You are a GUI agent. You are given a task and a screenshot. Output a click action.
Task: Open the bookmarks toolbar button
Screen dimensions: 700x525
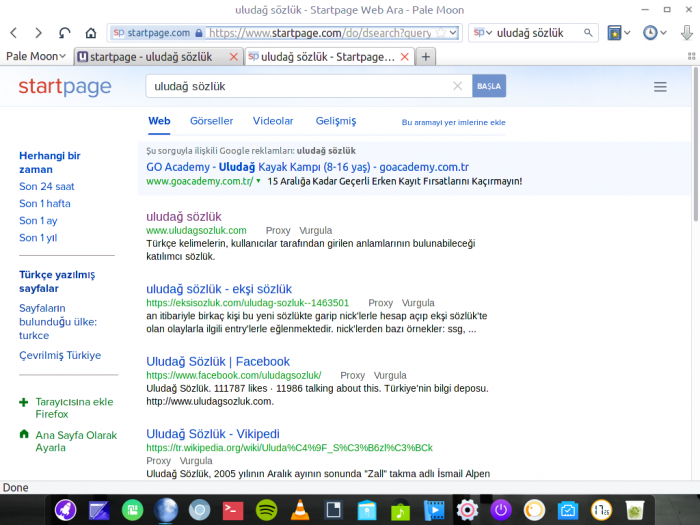(x=614, y=33)
